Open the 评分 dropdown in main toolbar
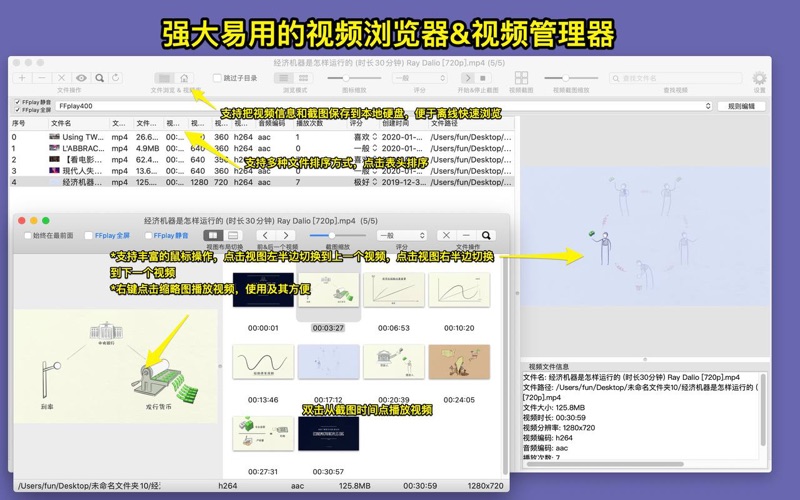This screenshot has width=800, height=500. [419, 78]
